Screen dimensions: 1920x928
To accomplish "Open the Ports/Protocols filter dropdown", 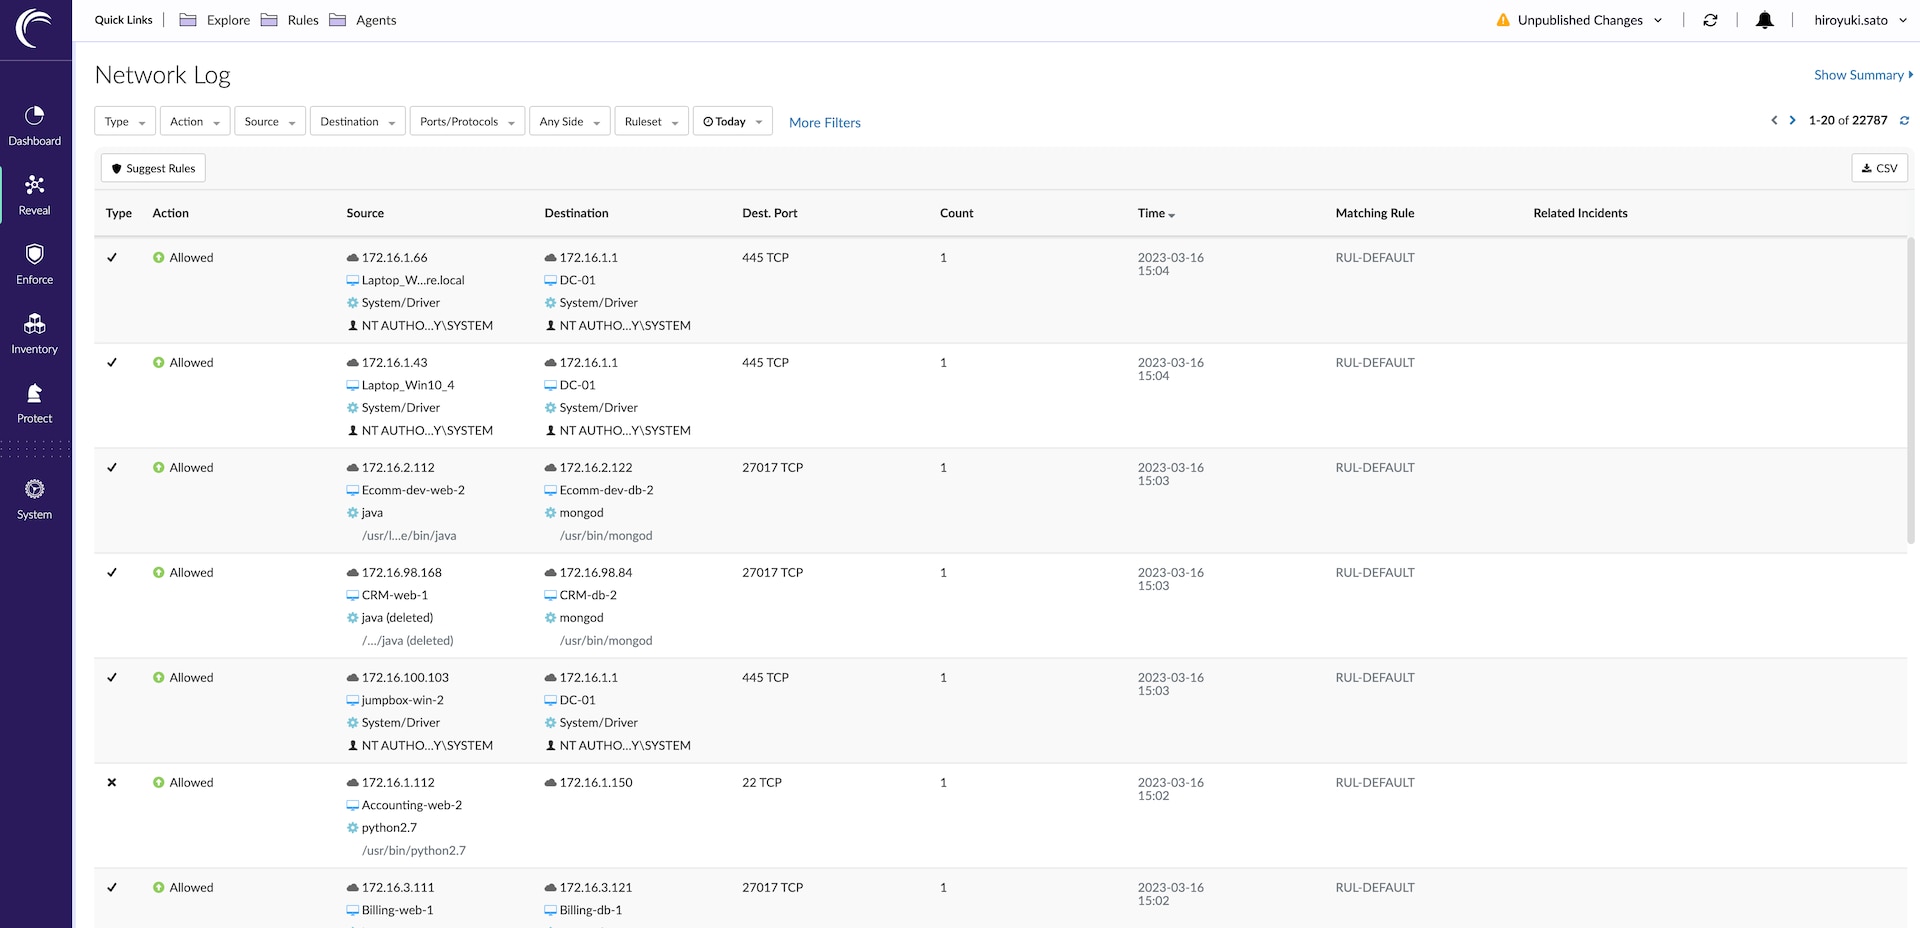I will (467, 121).
